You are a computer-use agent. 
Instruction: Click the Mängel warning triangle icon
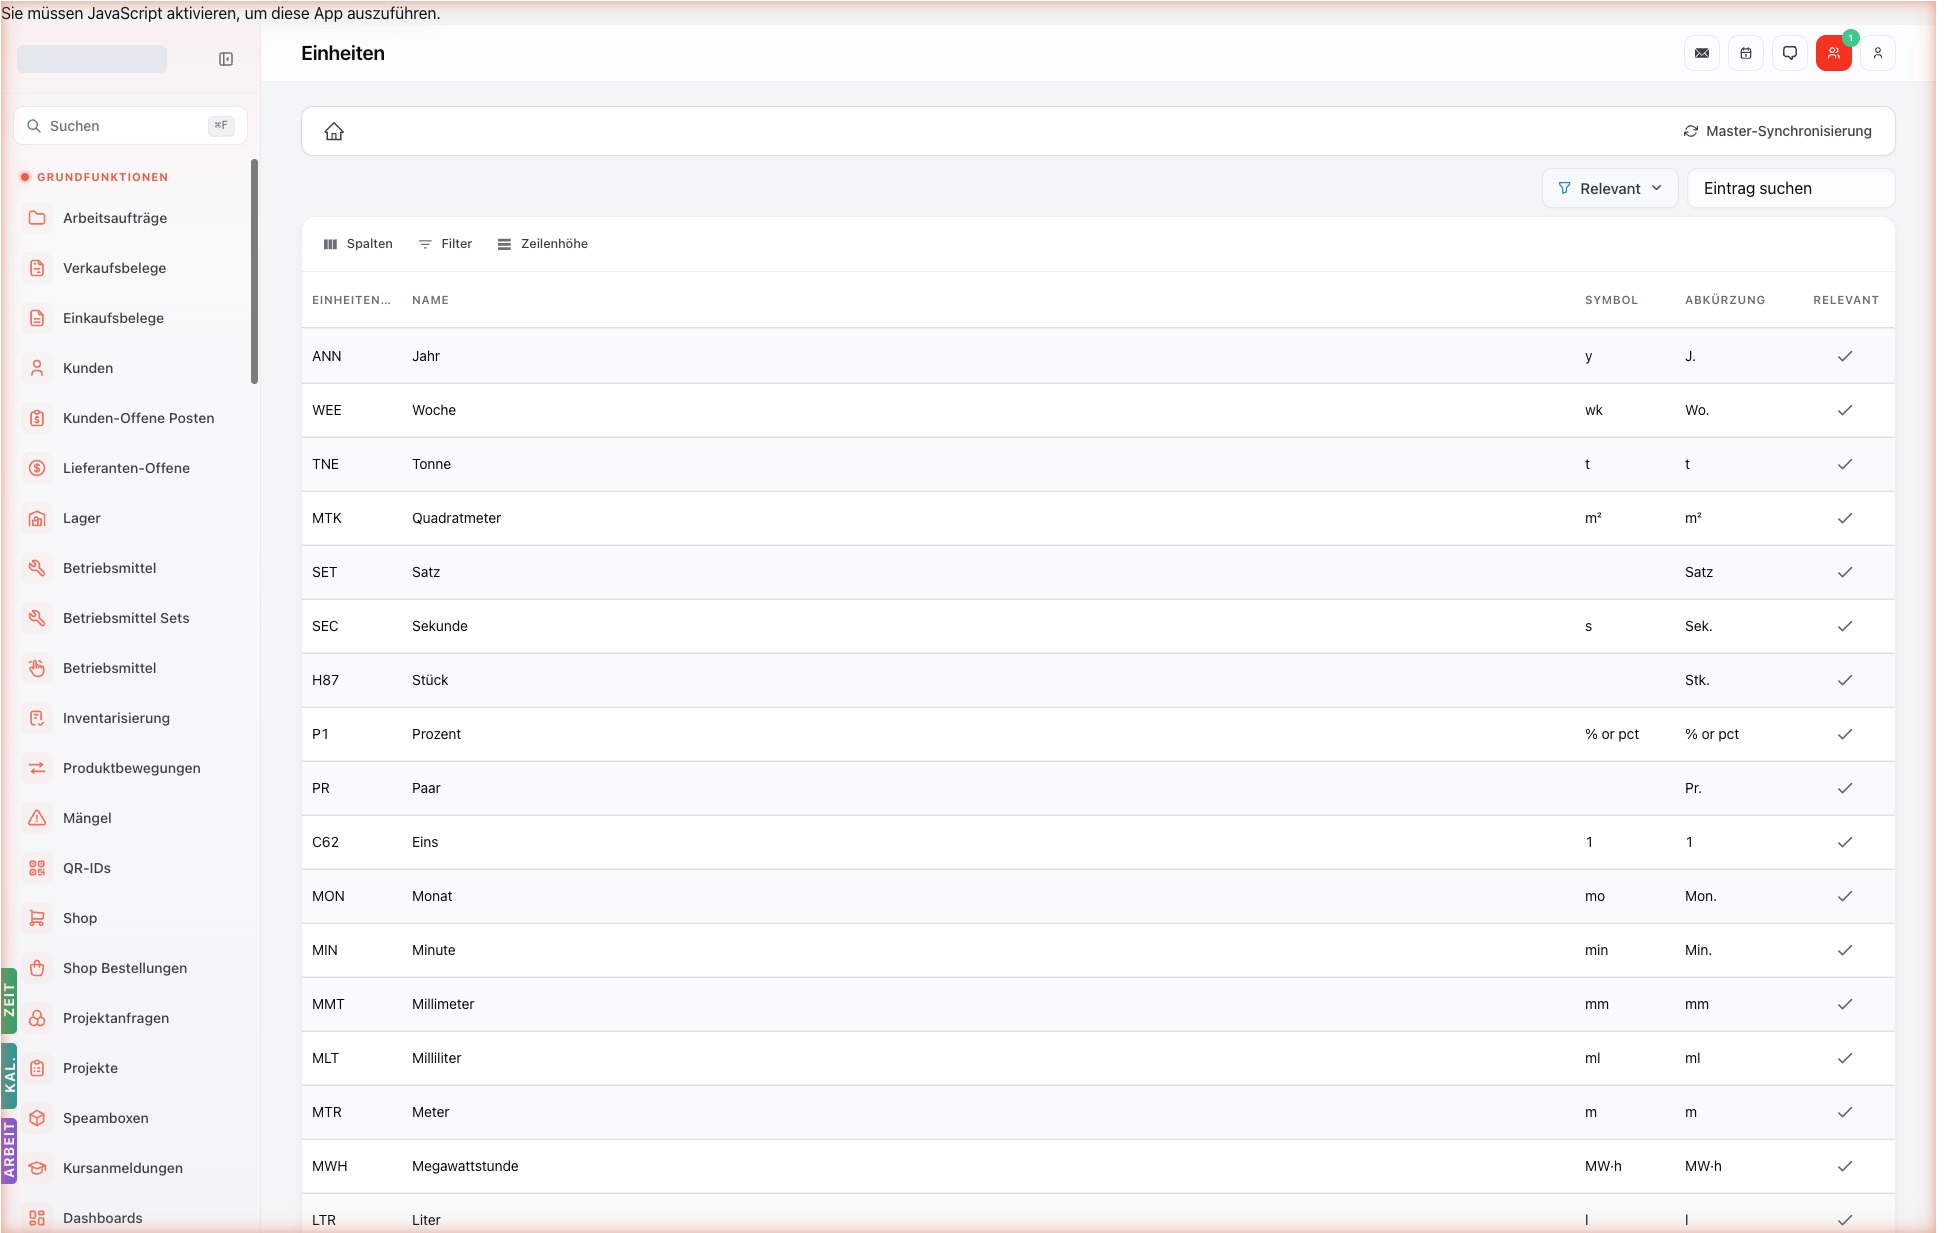point(37,818)
